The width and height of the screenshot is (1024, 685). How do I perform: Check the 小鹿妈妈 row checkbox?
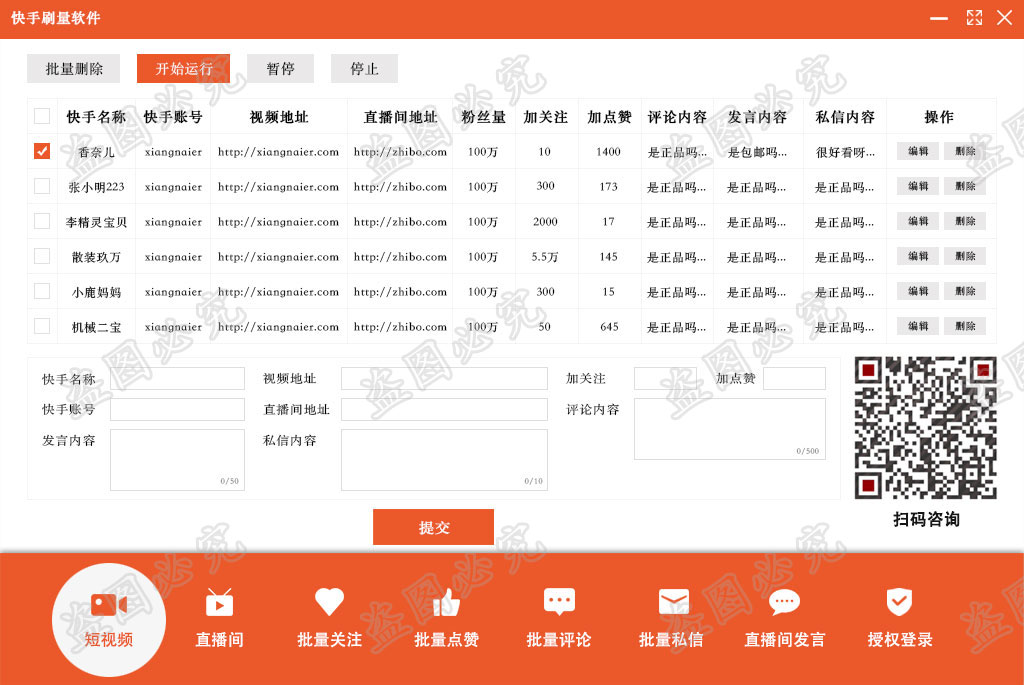42,291
